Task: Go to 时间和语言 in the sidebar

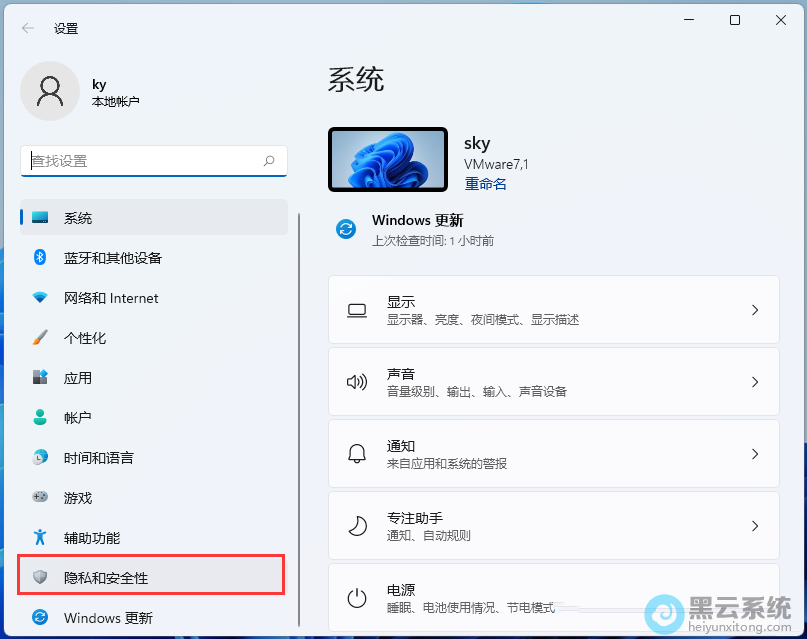Action: click(x=98, y=458)
